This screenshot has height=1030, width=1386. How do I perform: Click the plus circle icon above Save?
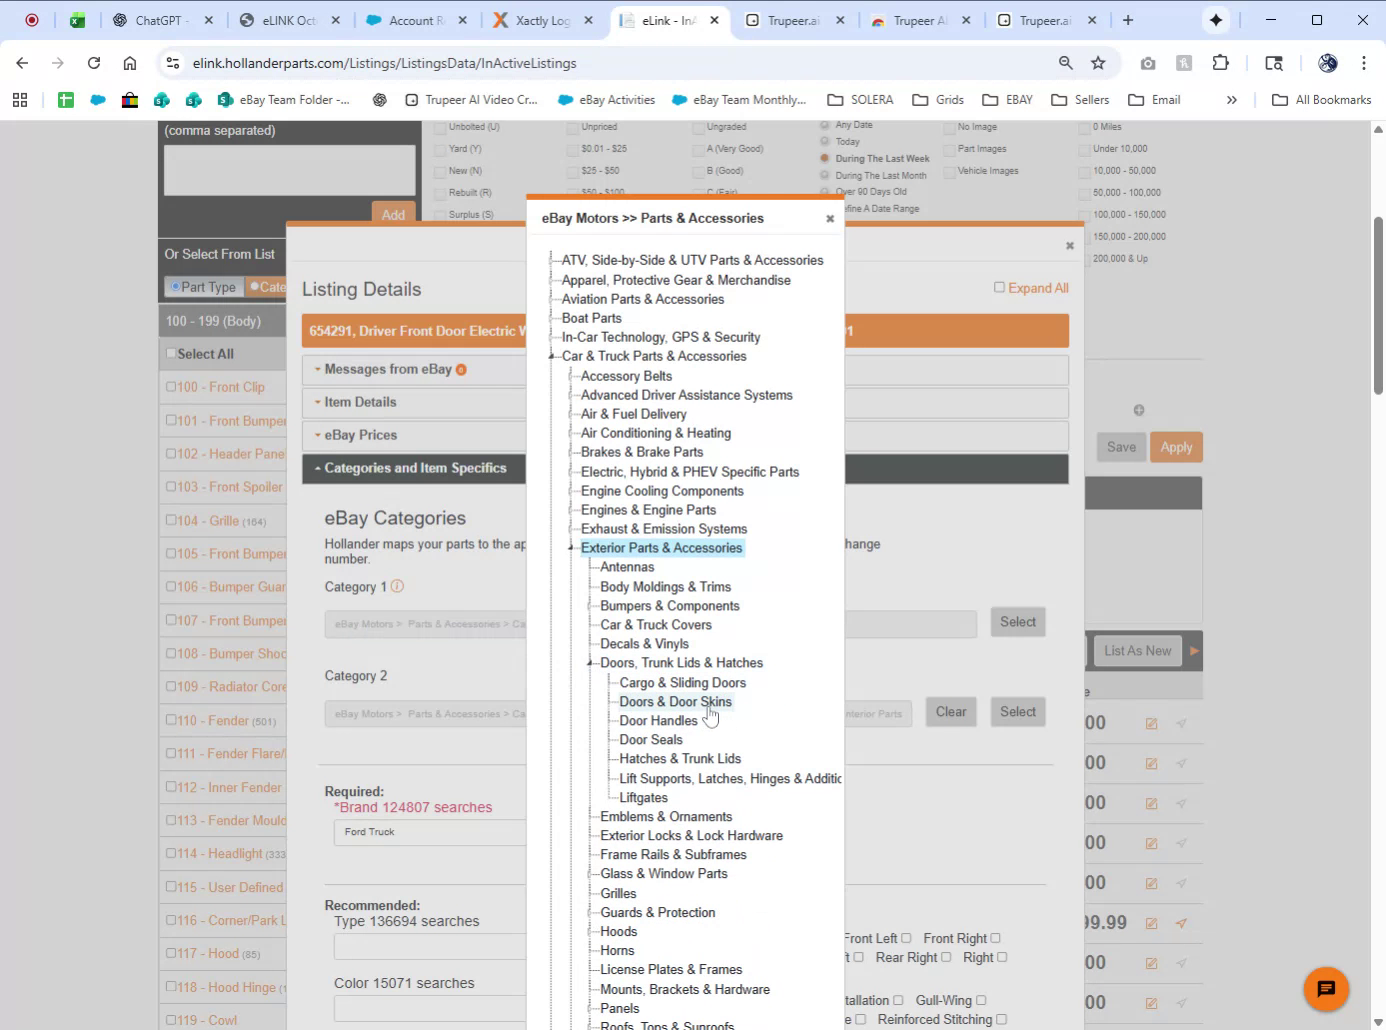pos(1138,410)
